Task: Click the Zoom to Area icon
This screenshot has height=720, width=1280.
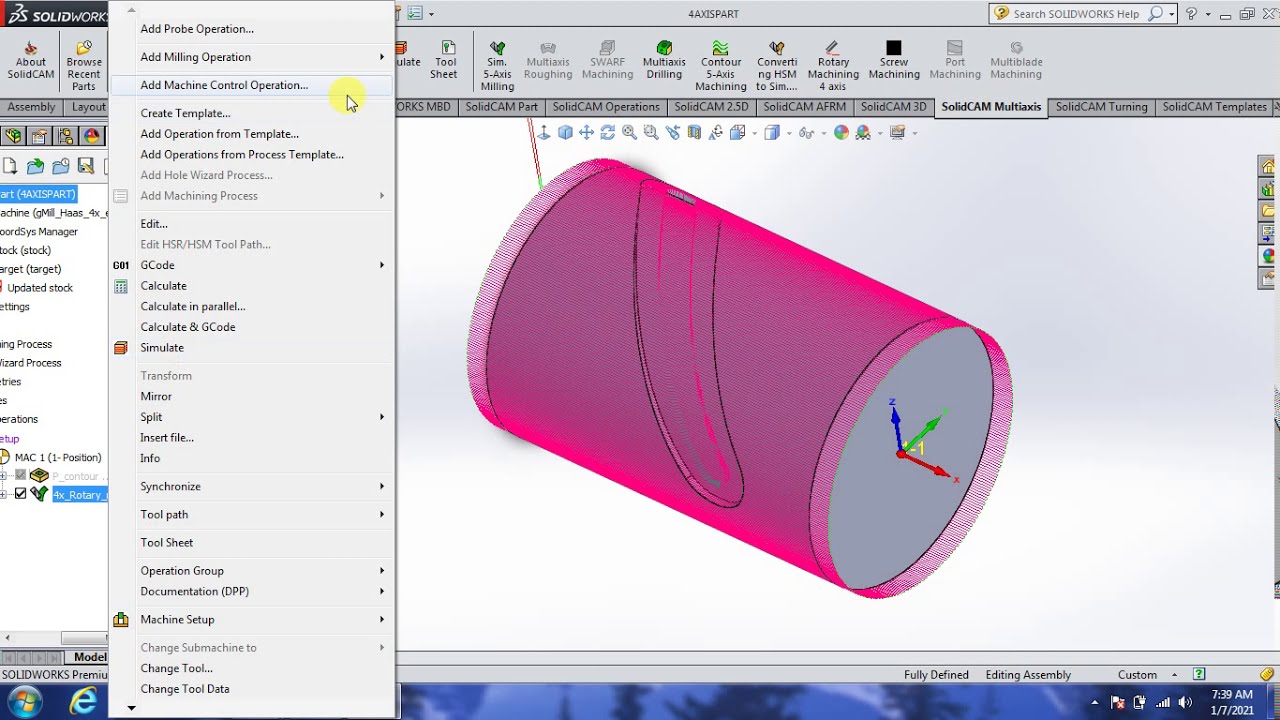Action: [x=651, y=132]
